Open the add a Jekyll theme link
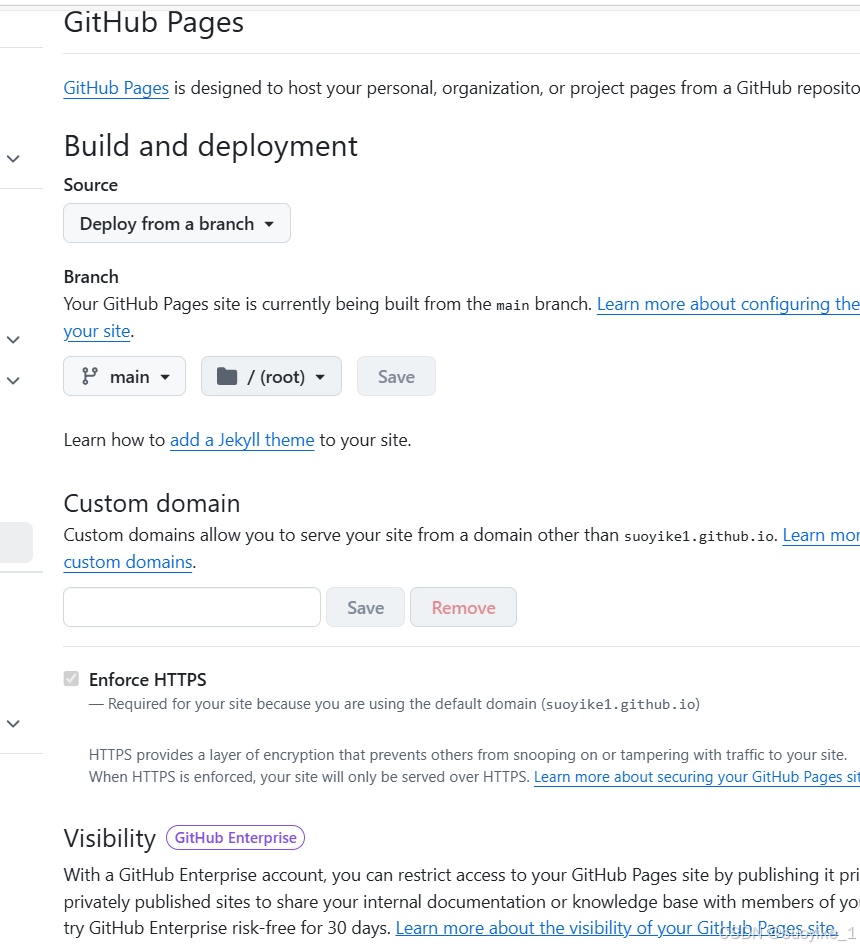 point(242,440)
